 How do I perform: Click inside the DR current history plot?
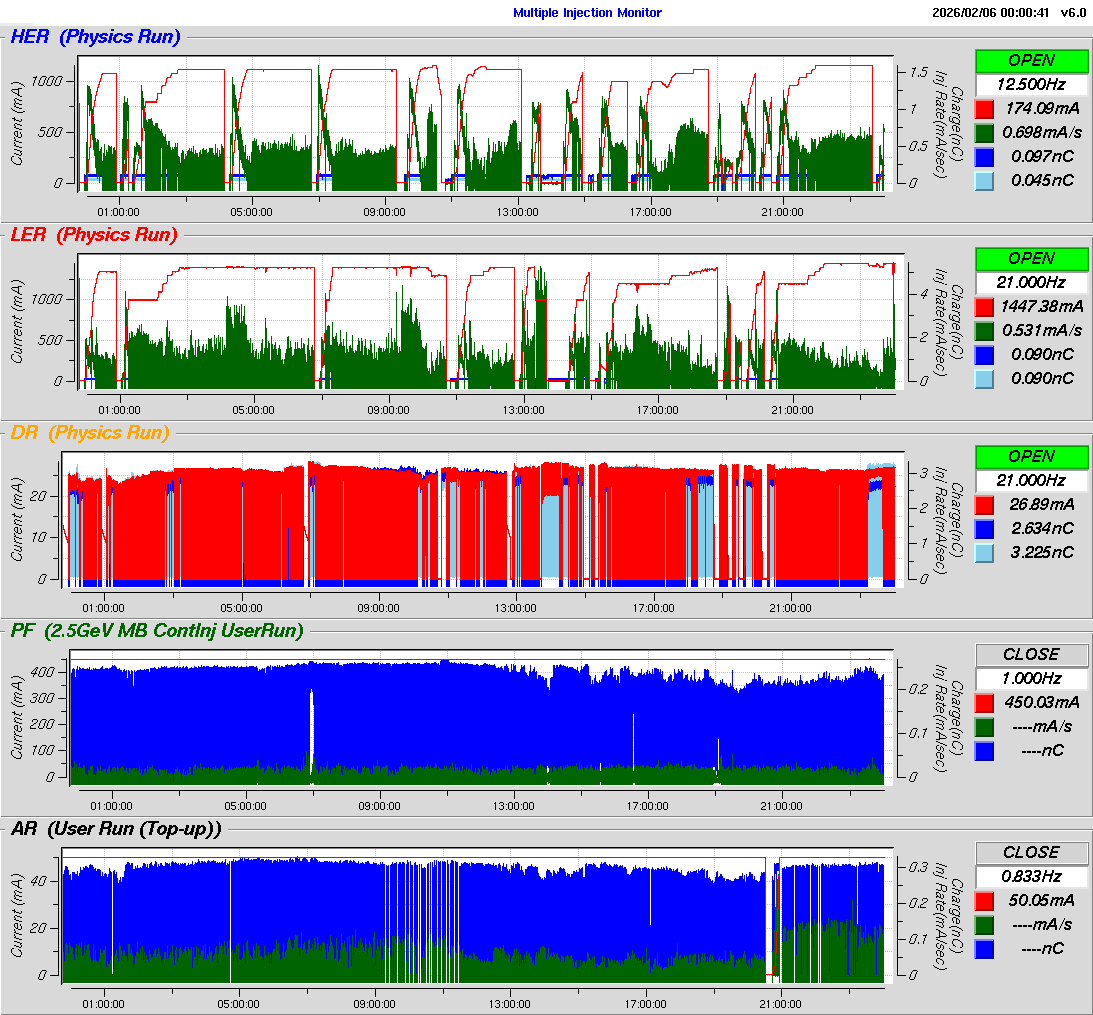tap(483, 519)
